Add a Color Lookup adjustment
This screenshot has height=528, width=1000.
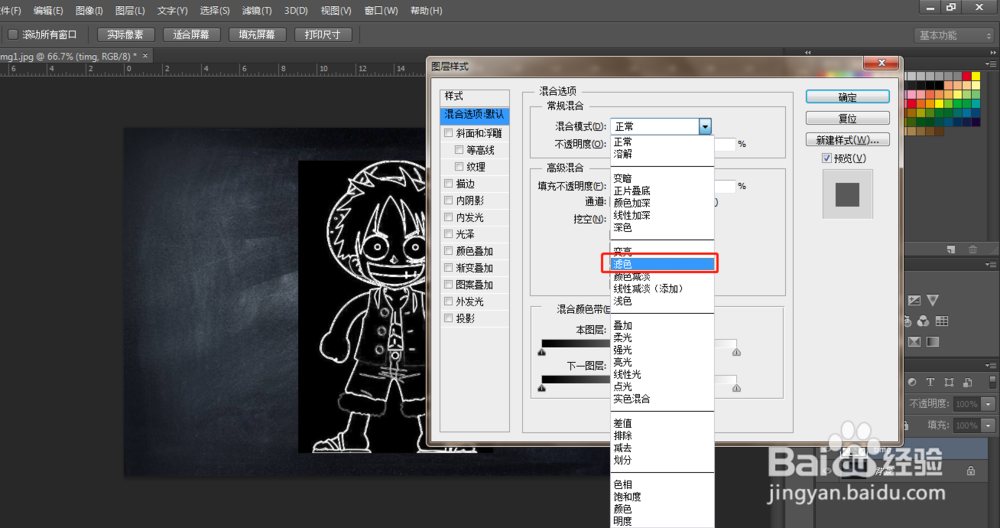[x=942, y=321]
